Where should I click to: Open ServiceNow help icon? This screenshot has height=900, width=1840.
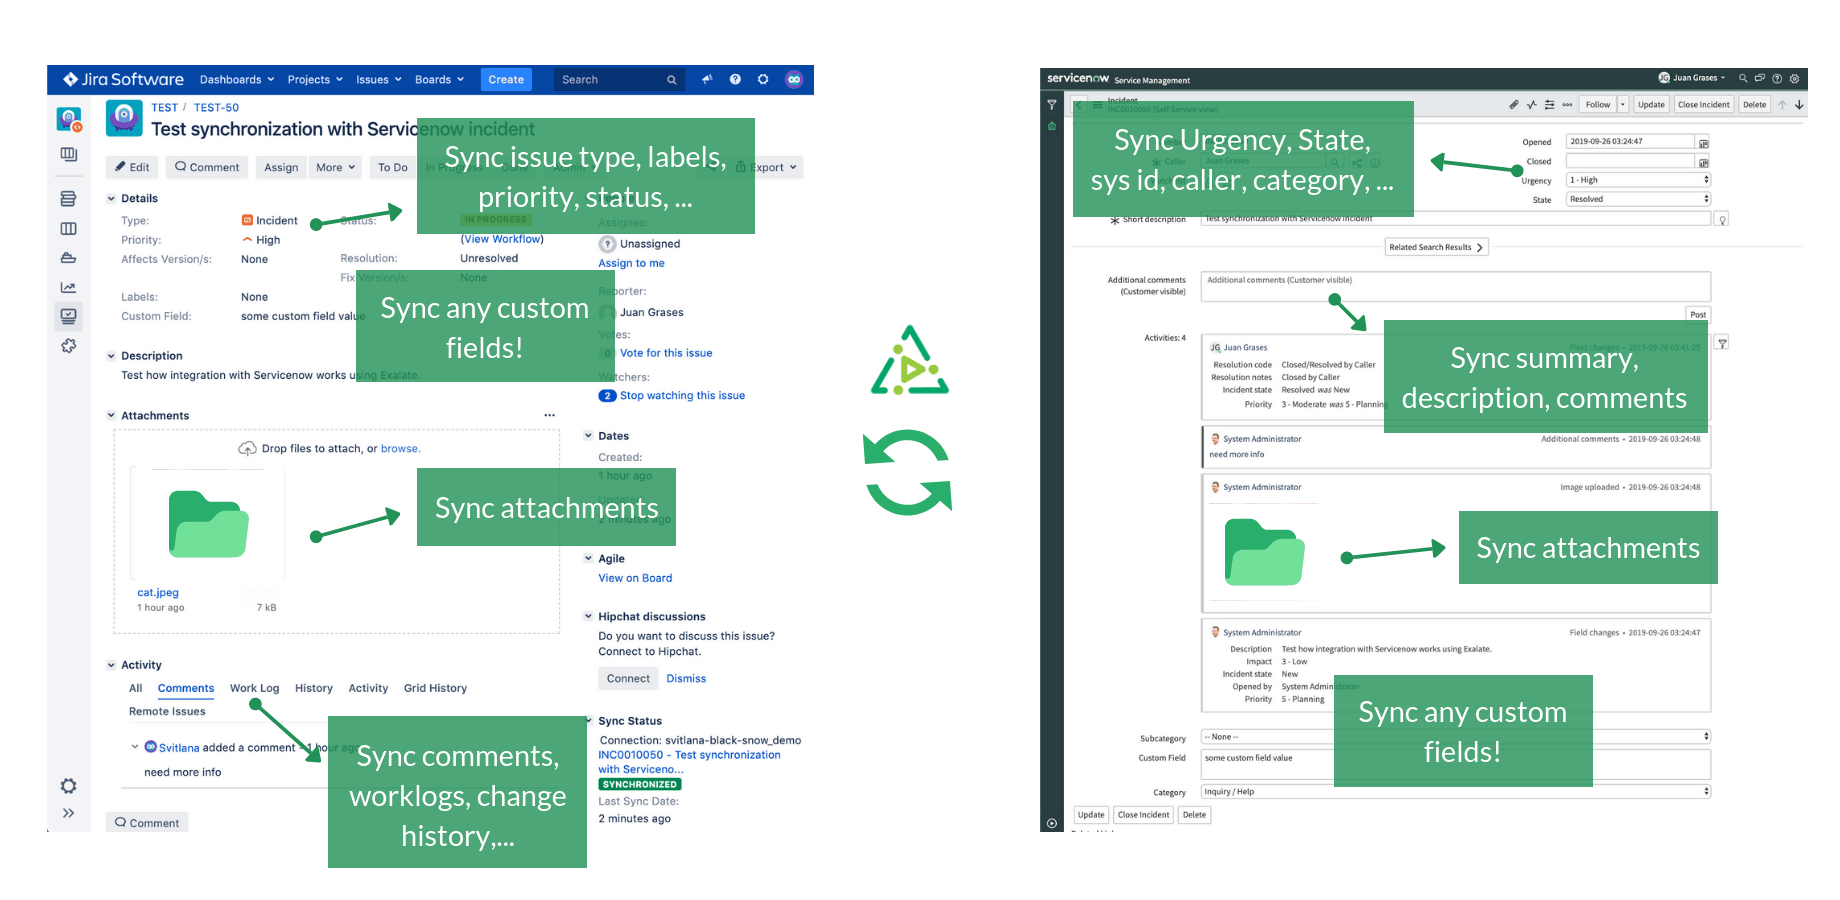1777,78
